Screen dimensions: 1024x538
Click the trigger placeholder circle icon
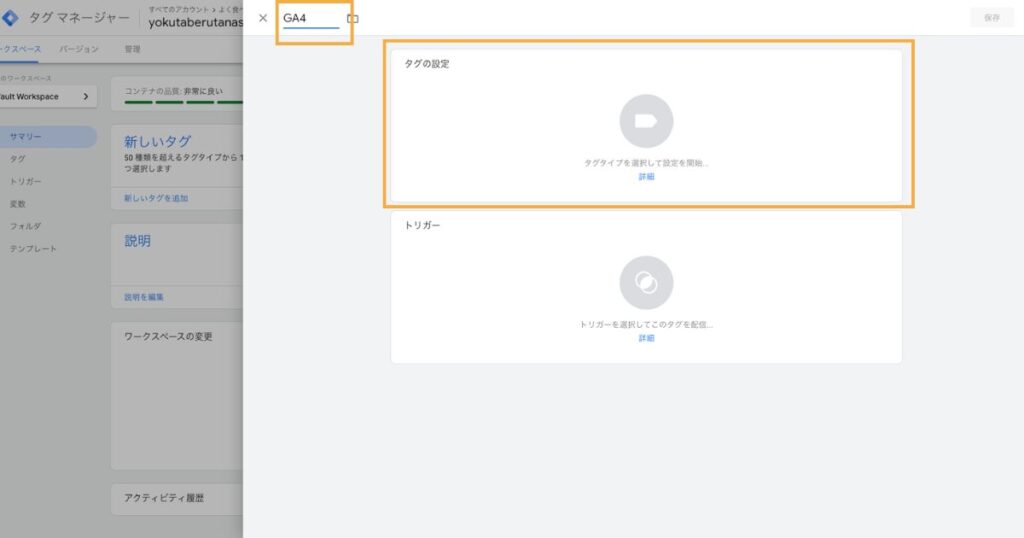[646, 283]
